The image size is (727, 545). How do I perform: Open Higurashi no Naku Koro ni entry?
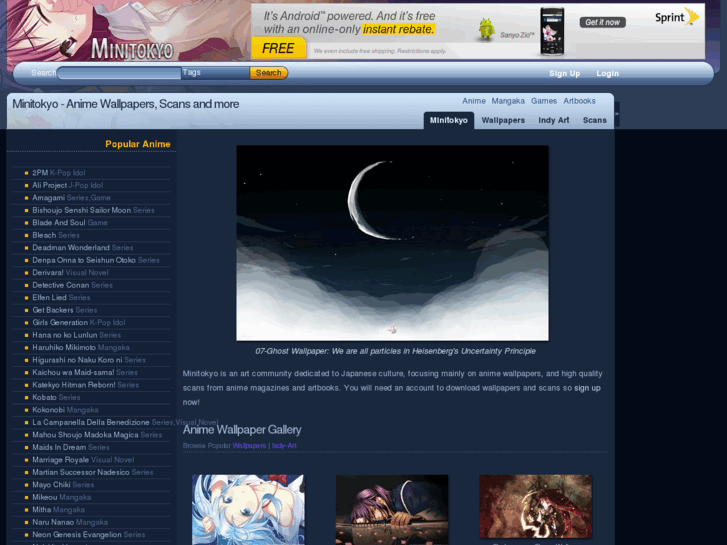[77, 360]
